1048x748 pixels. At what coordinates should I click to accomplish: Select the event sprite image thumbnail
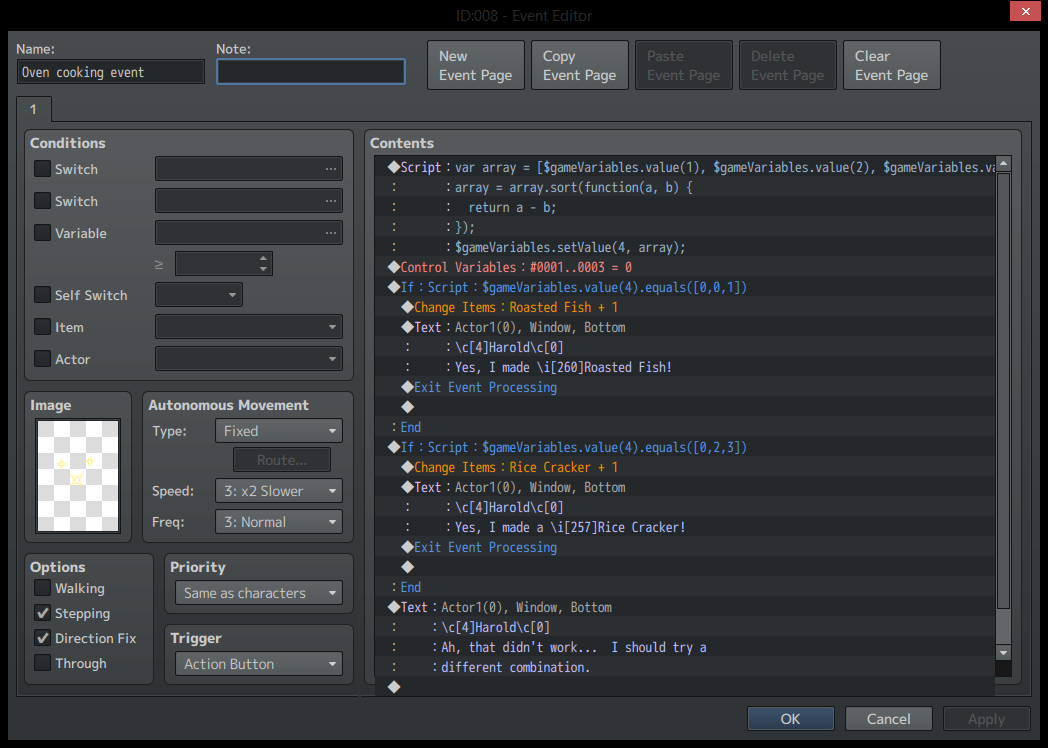click(78, 476)
